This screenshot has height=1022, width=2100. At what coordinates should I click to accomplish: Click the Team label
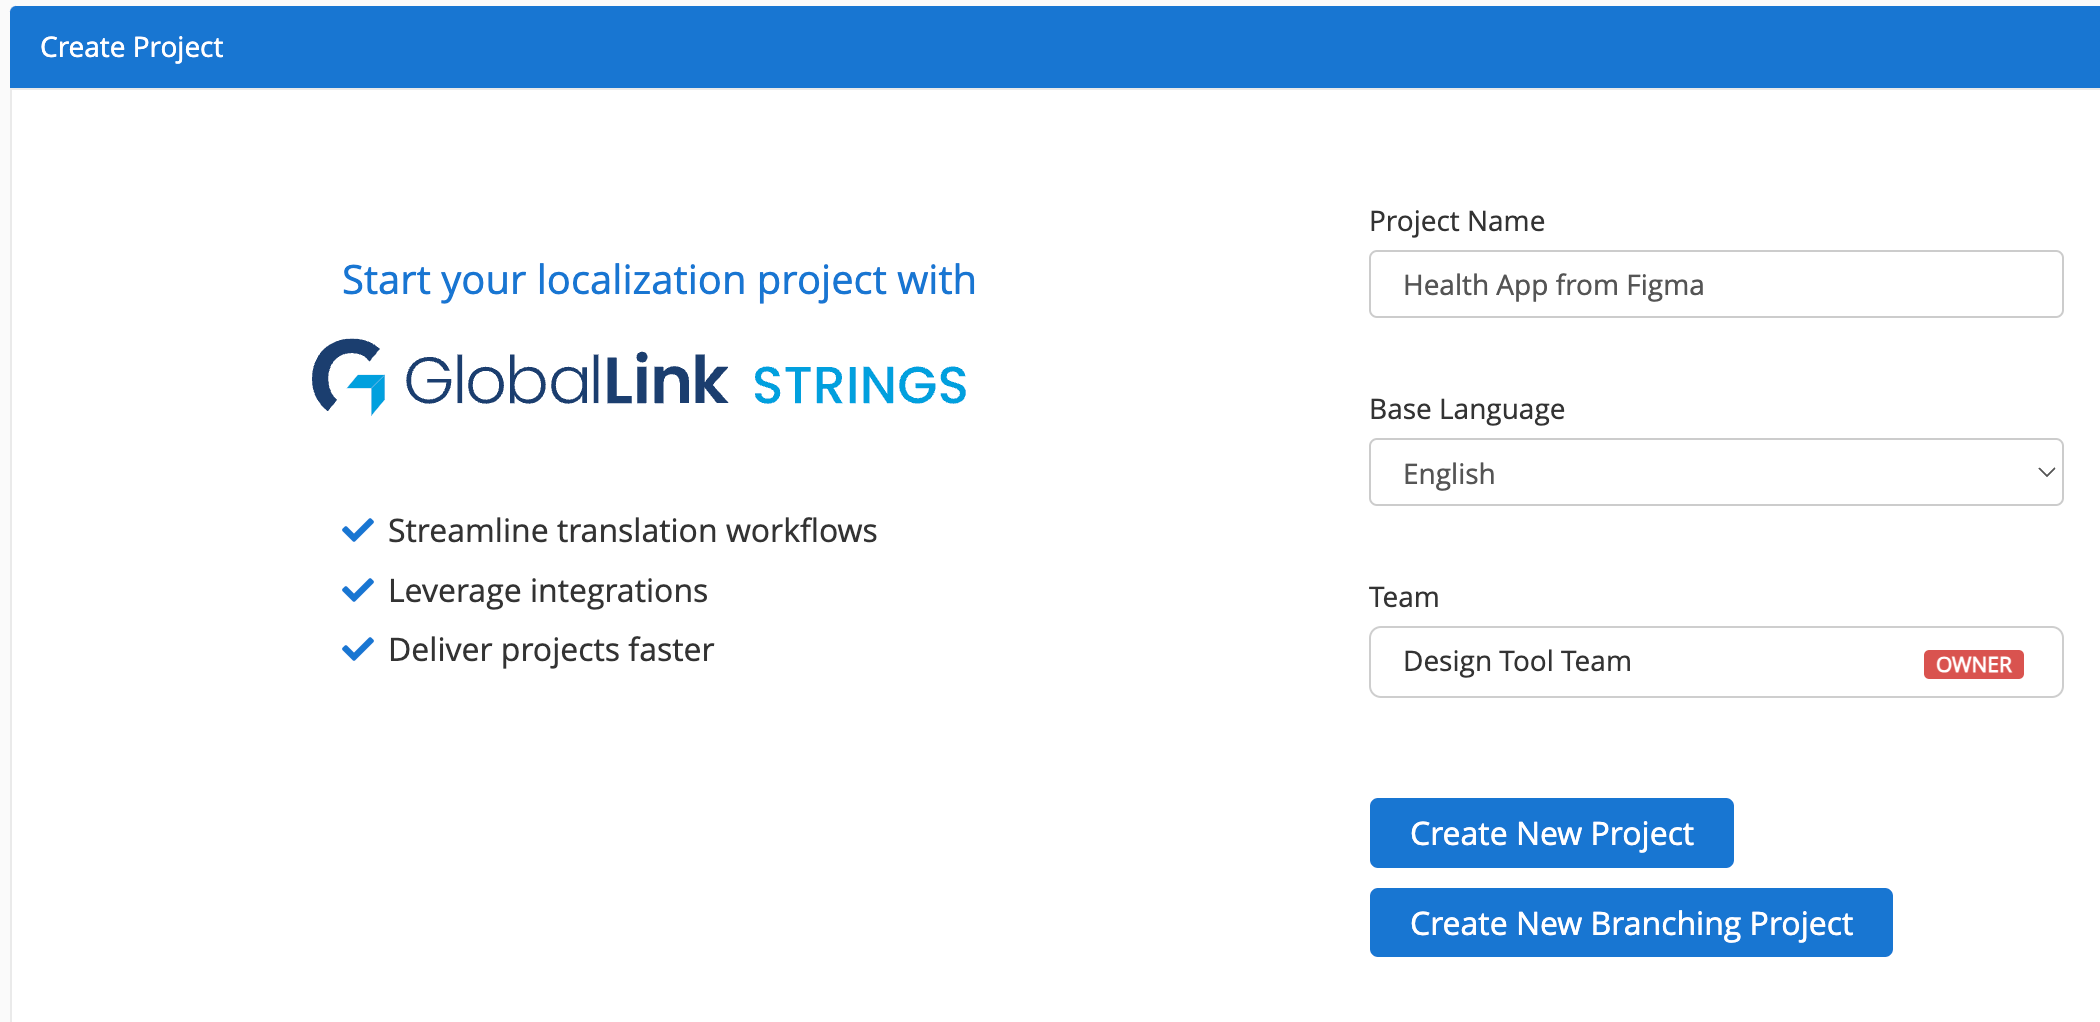click(1403, 597)
